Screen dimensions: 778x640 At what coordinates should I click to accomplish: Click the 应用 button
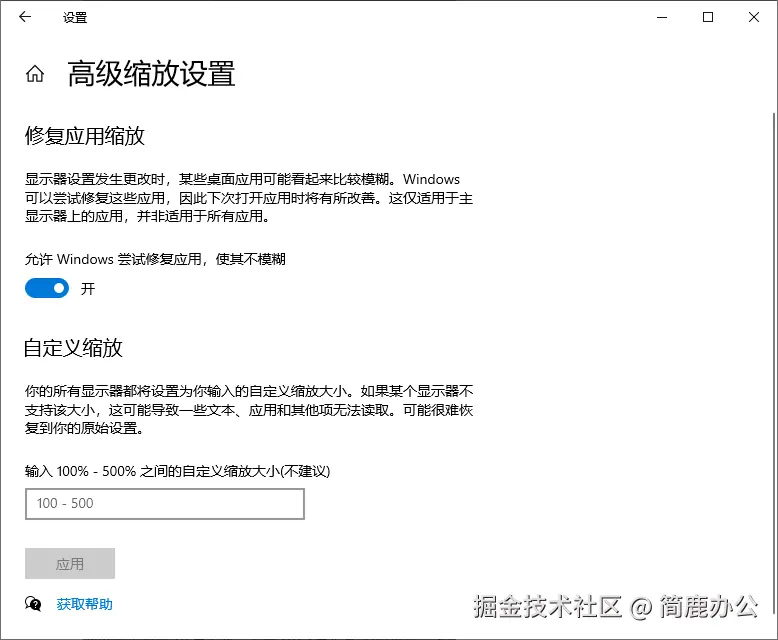[x=70, y=564]
